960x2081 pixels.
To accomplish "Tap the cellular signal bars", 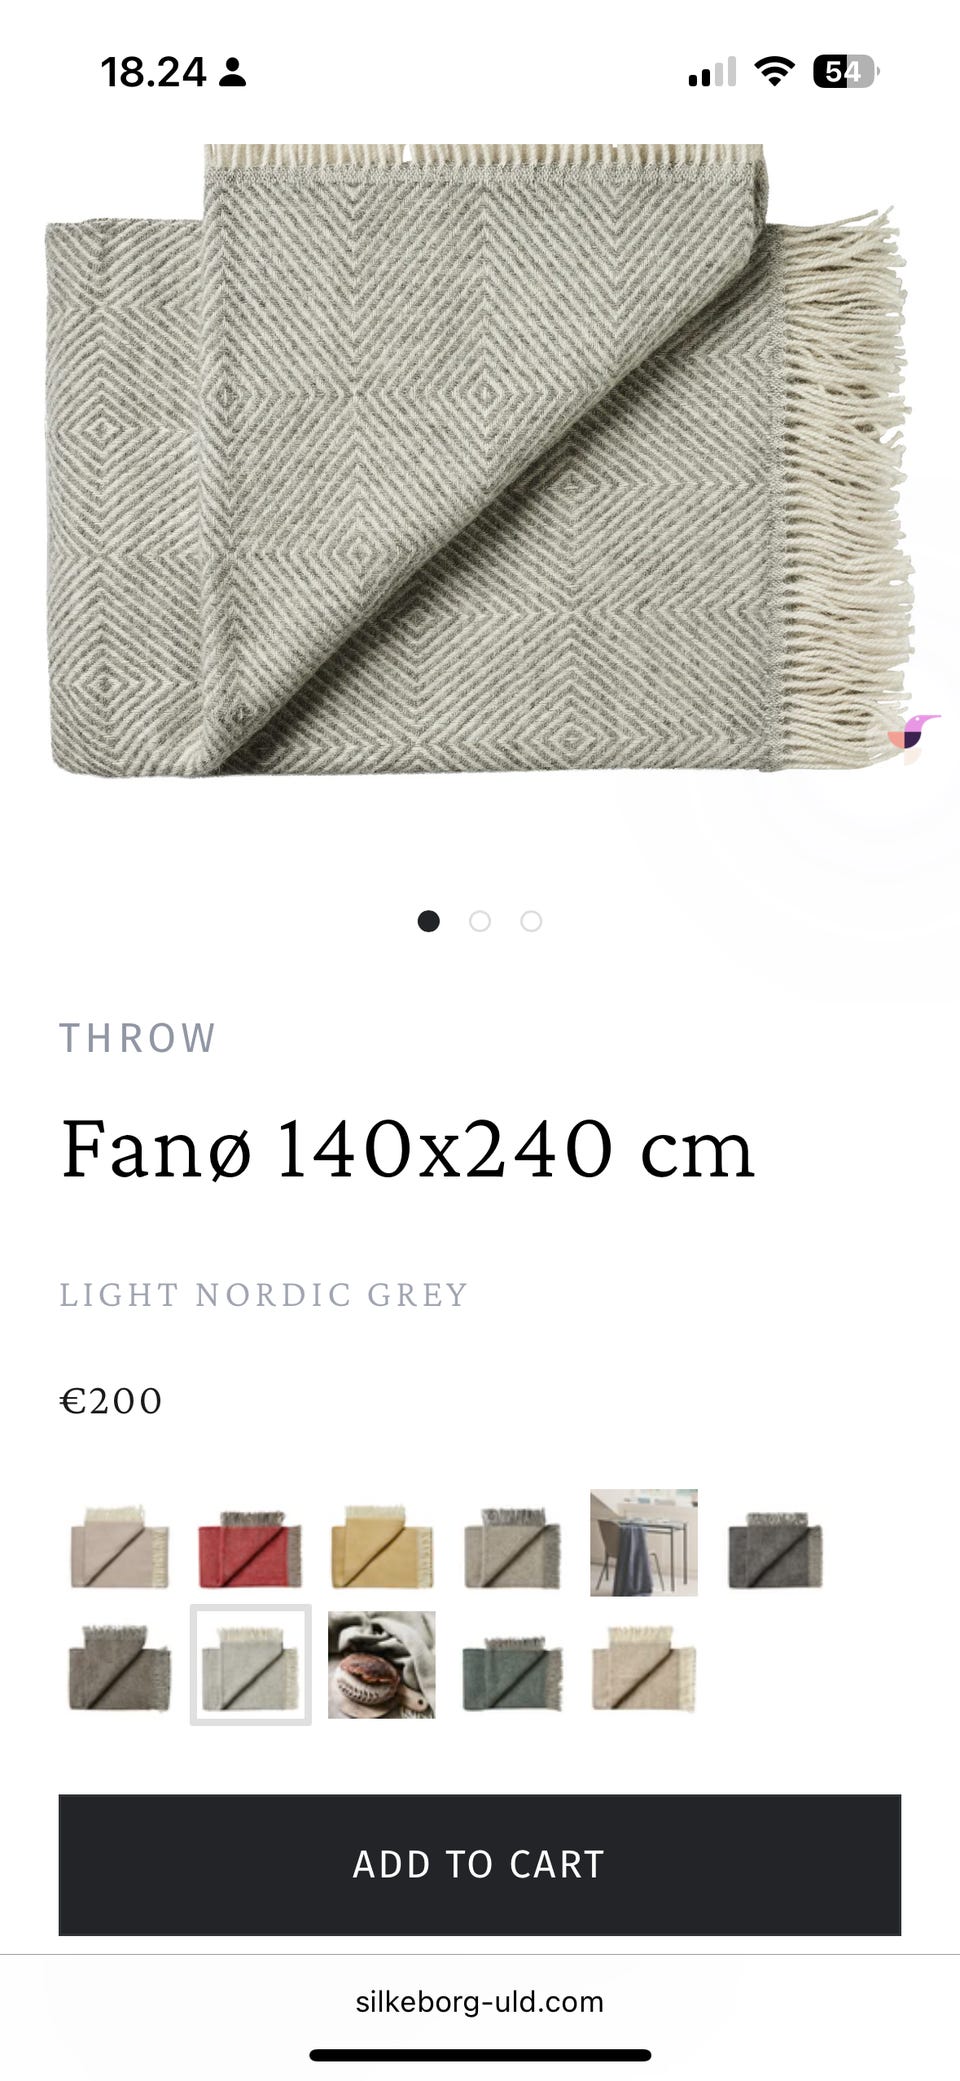I will [x=712, y=72].
